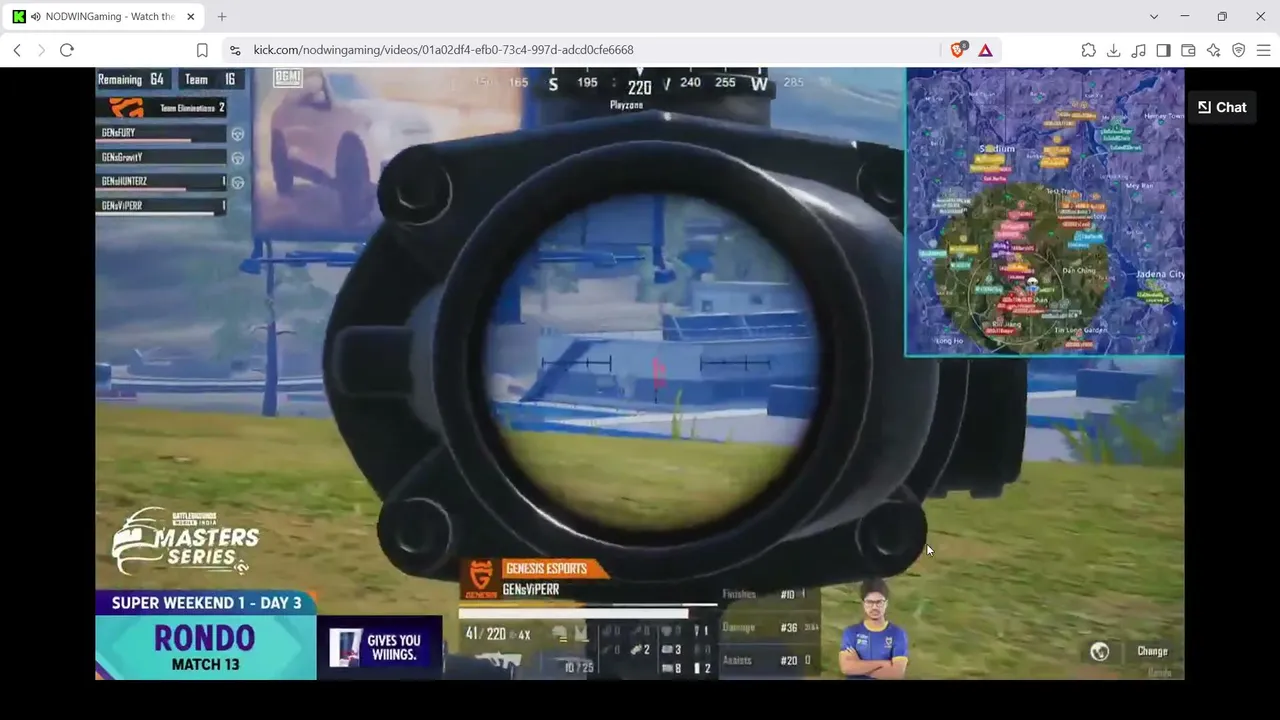Viewport: 1280px width, 720px height.
Task: Open the media control music note
Action: tap(1138, 50)
